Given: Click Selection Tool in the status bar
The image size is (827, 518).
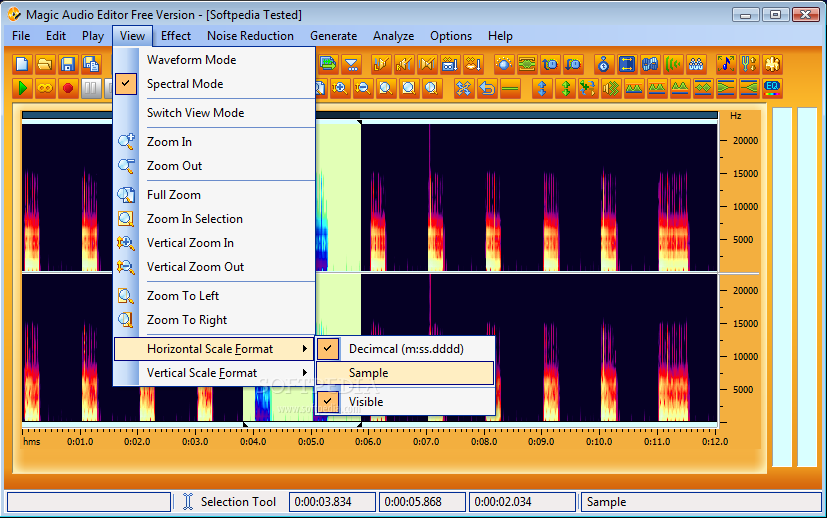Looking at the screenshot, I should point(238,502).
